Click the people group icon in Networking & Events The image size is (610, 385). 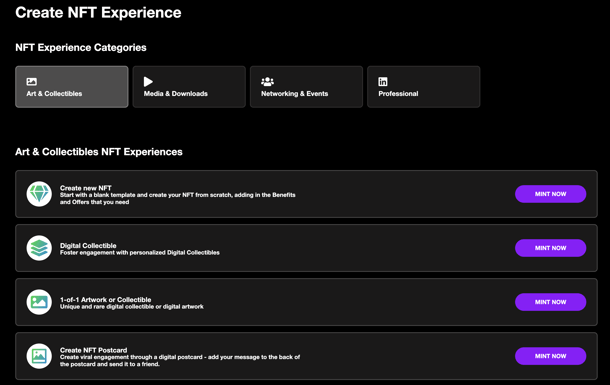coord(267,82)
